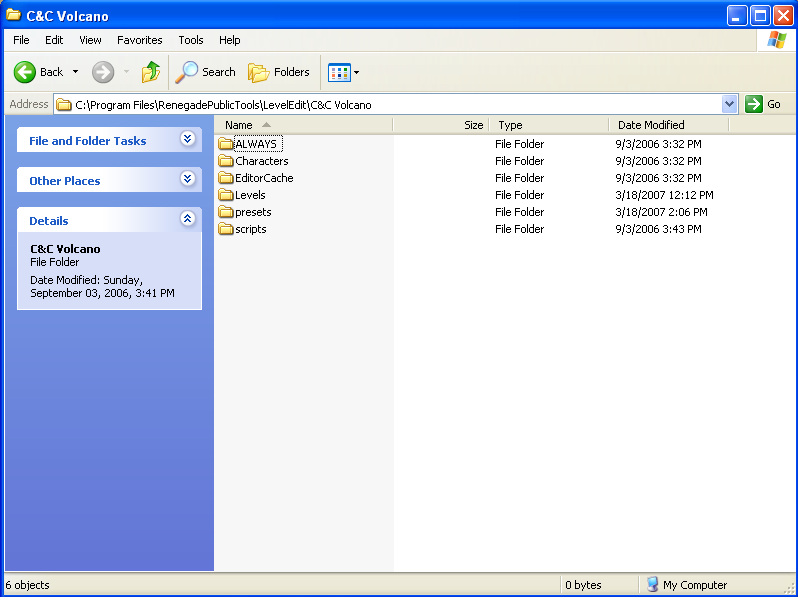Open the address bar dropdown arrow

pos(729,104)
